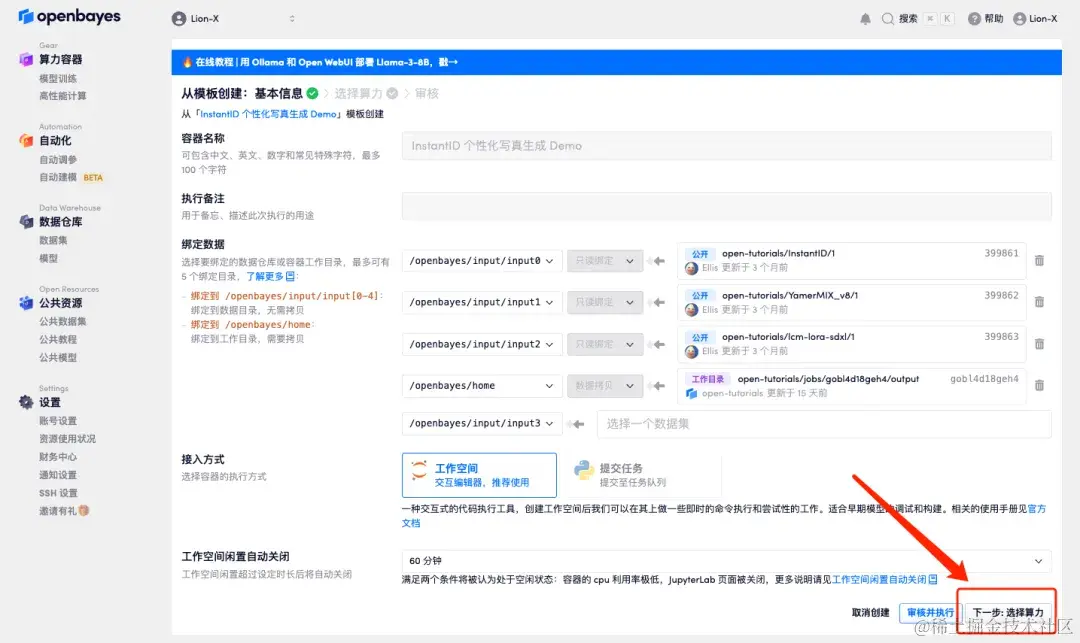Image resolution: width=1080 pixels, height=643 pixels.
Task: Open 邀请有礼 in the sidebar
Action: [64, 511]
